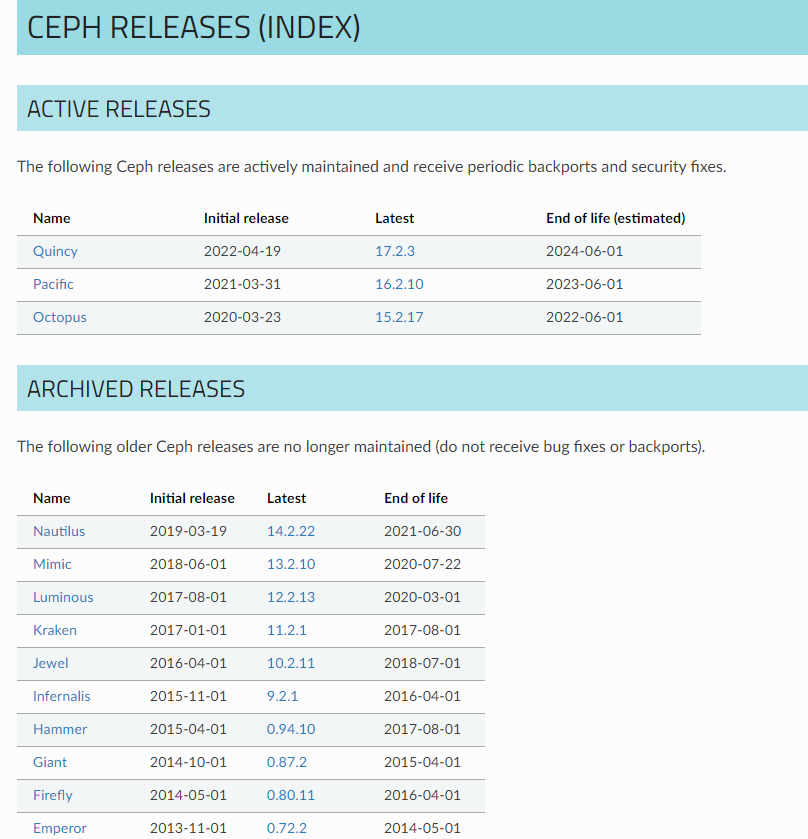Select Pacific end of life 2023-06-01
Image resolution: width=808 pixels, height=839 pixels.
[x=584, y=284]
